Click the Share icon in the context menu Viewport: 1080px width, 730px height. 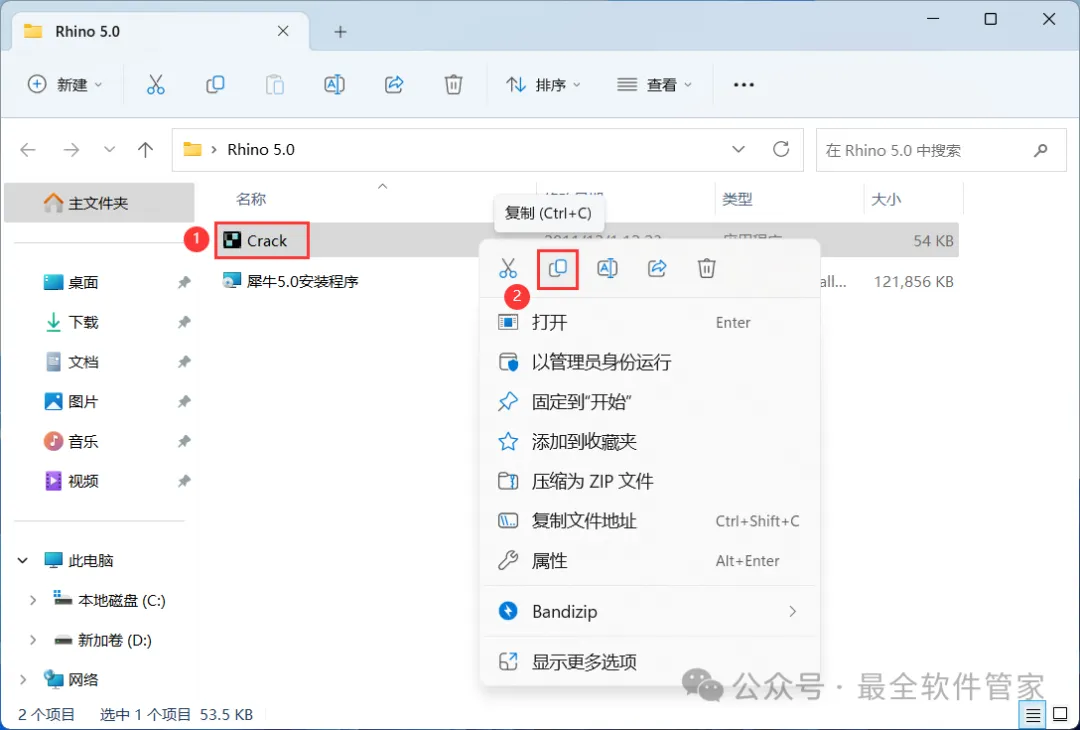[657, 268]
